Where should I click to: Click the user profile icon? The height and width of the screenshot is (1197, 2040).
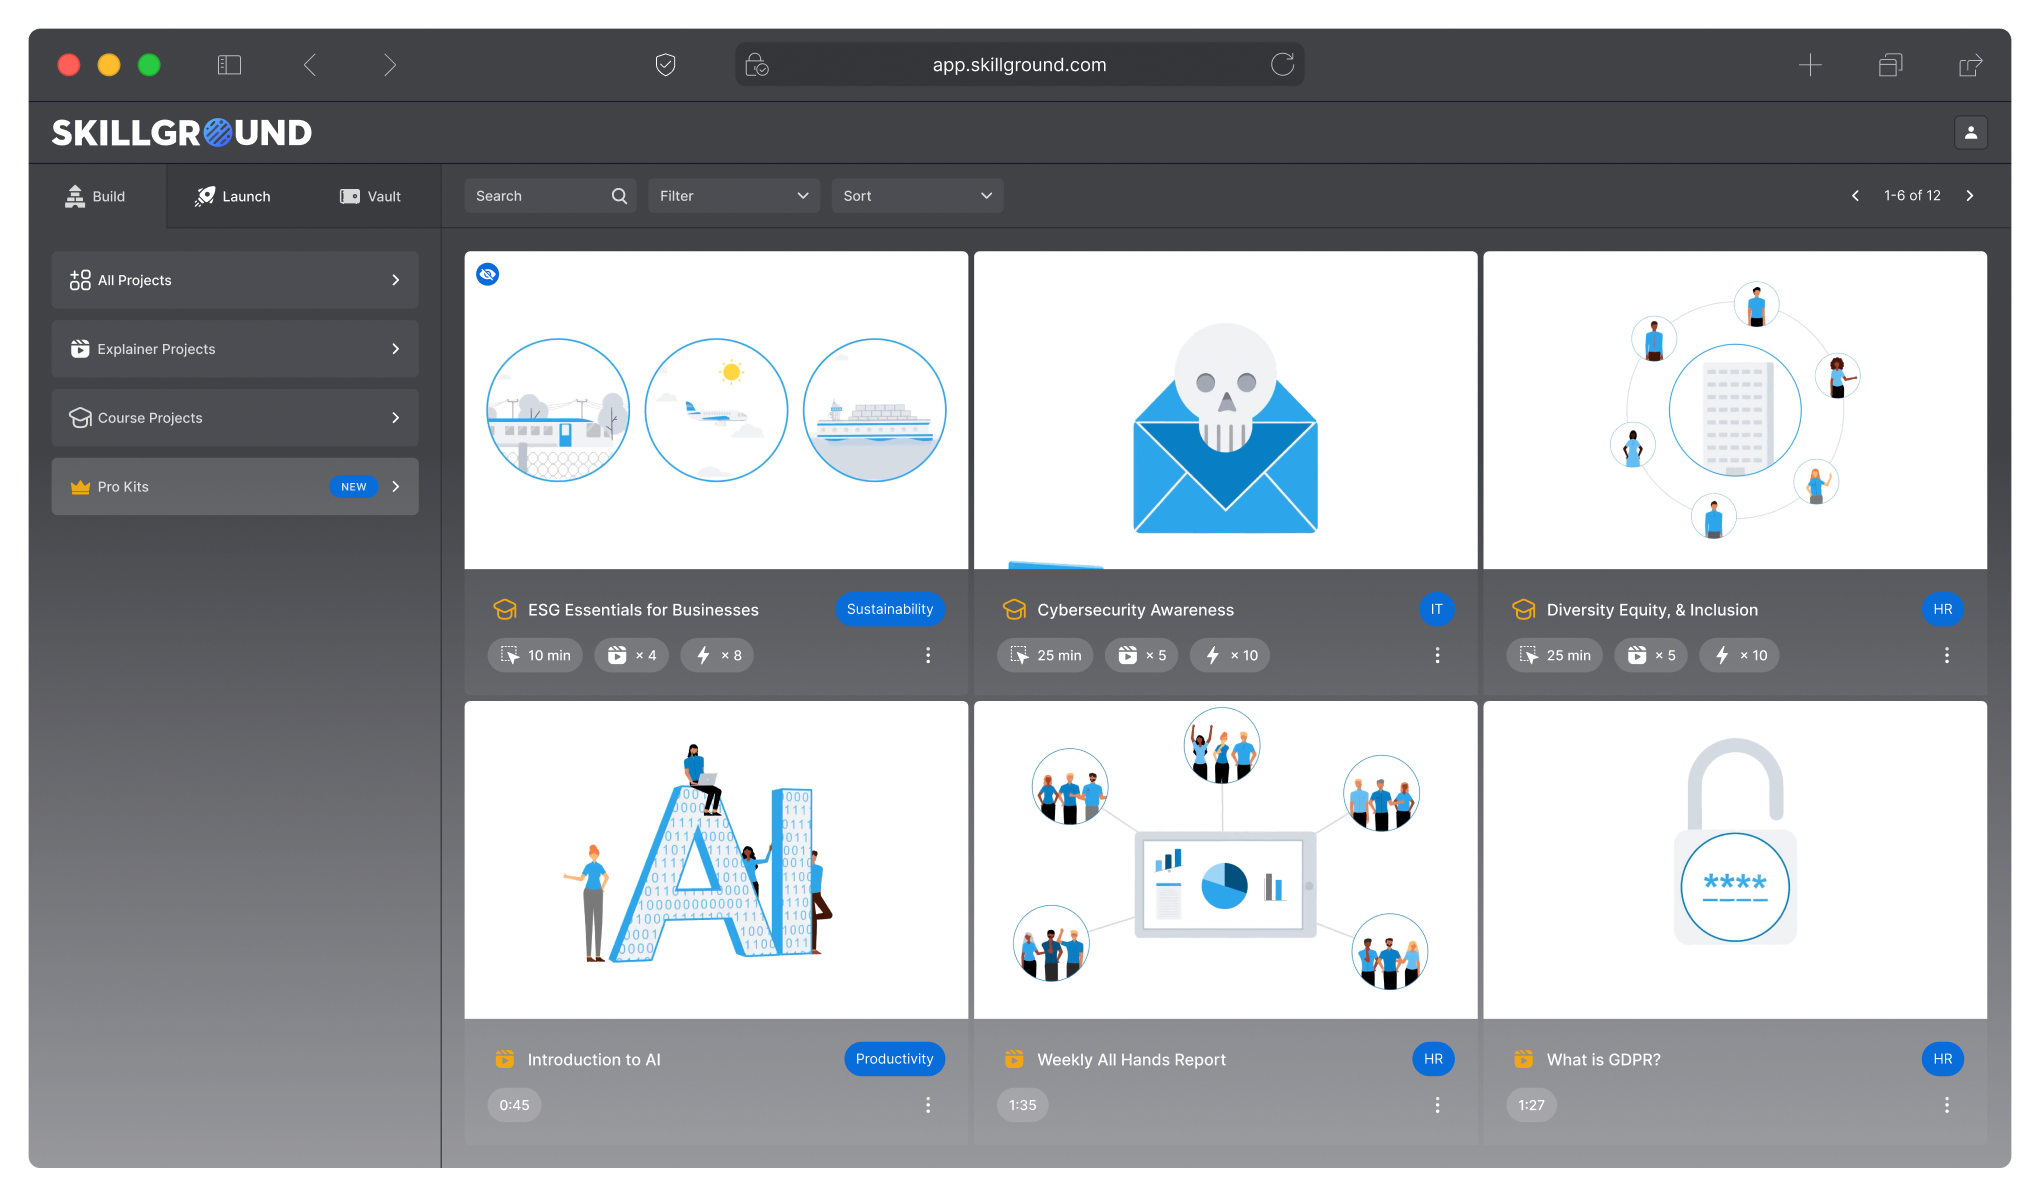click(x=1970, y=132)
